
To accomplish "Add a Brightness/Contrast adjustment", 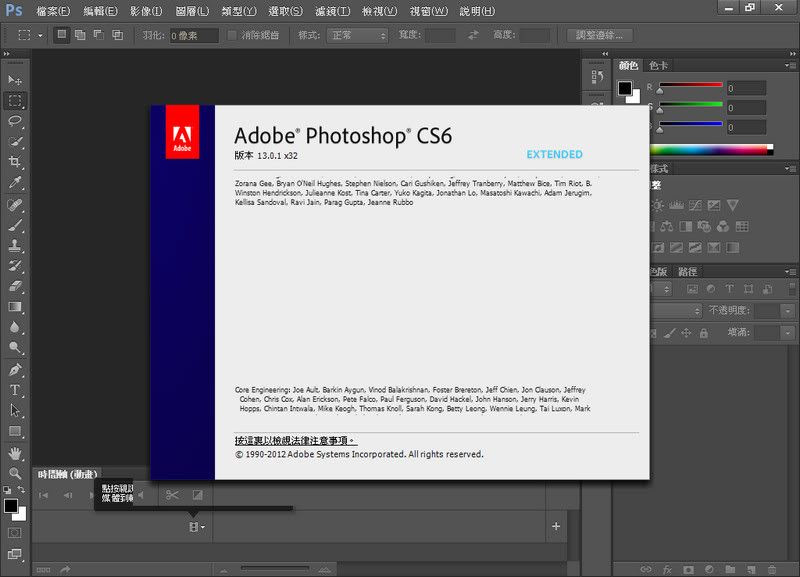I will [x=658, y=205].
